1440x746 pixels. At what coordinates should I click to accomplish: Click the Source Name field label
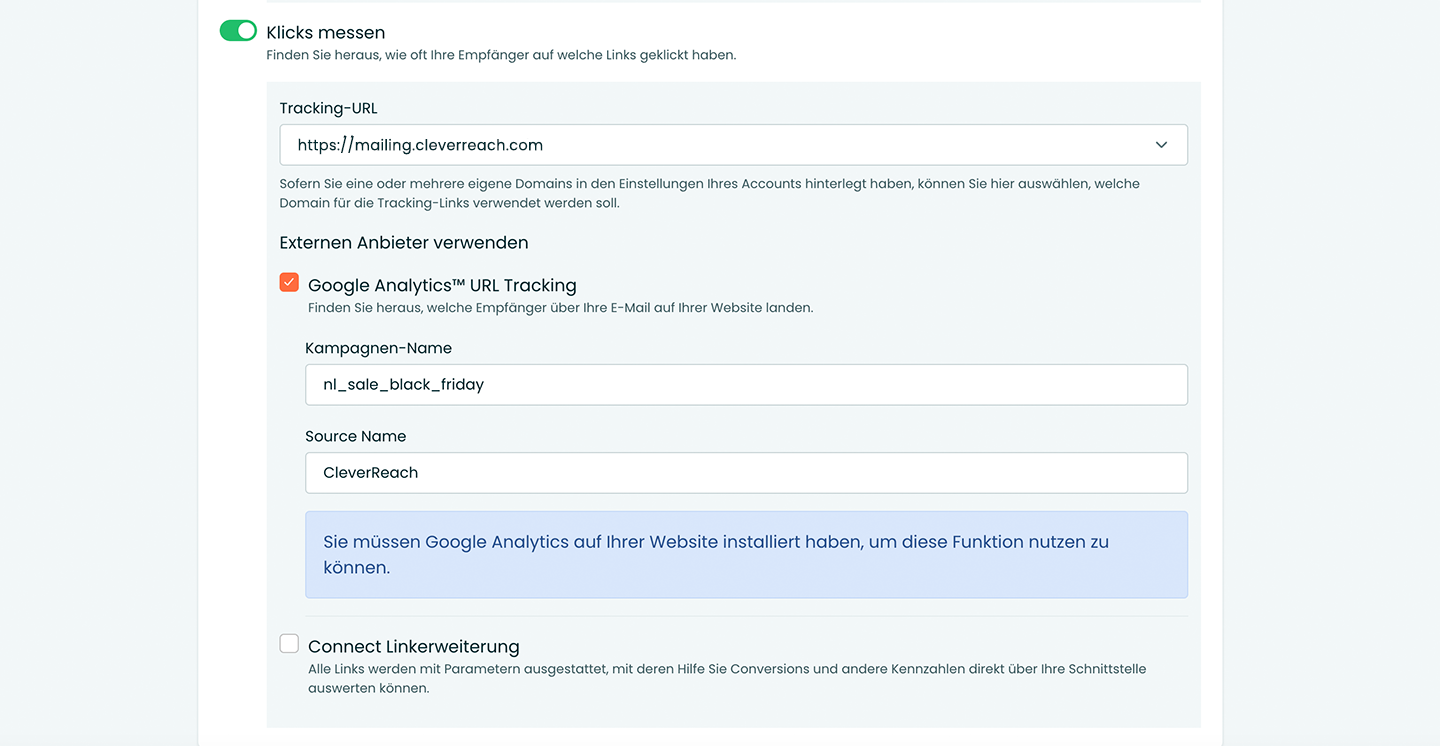(355, 436)
